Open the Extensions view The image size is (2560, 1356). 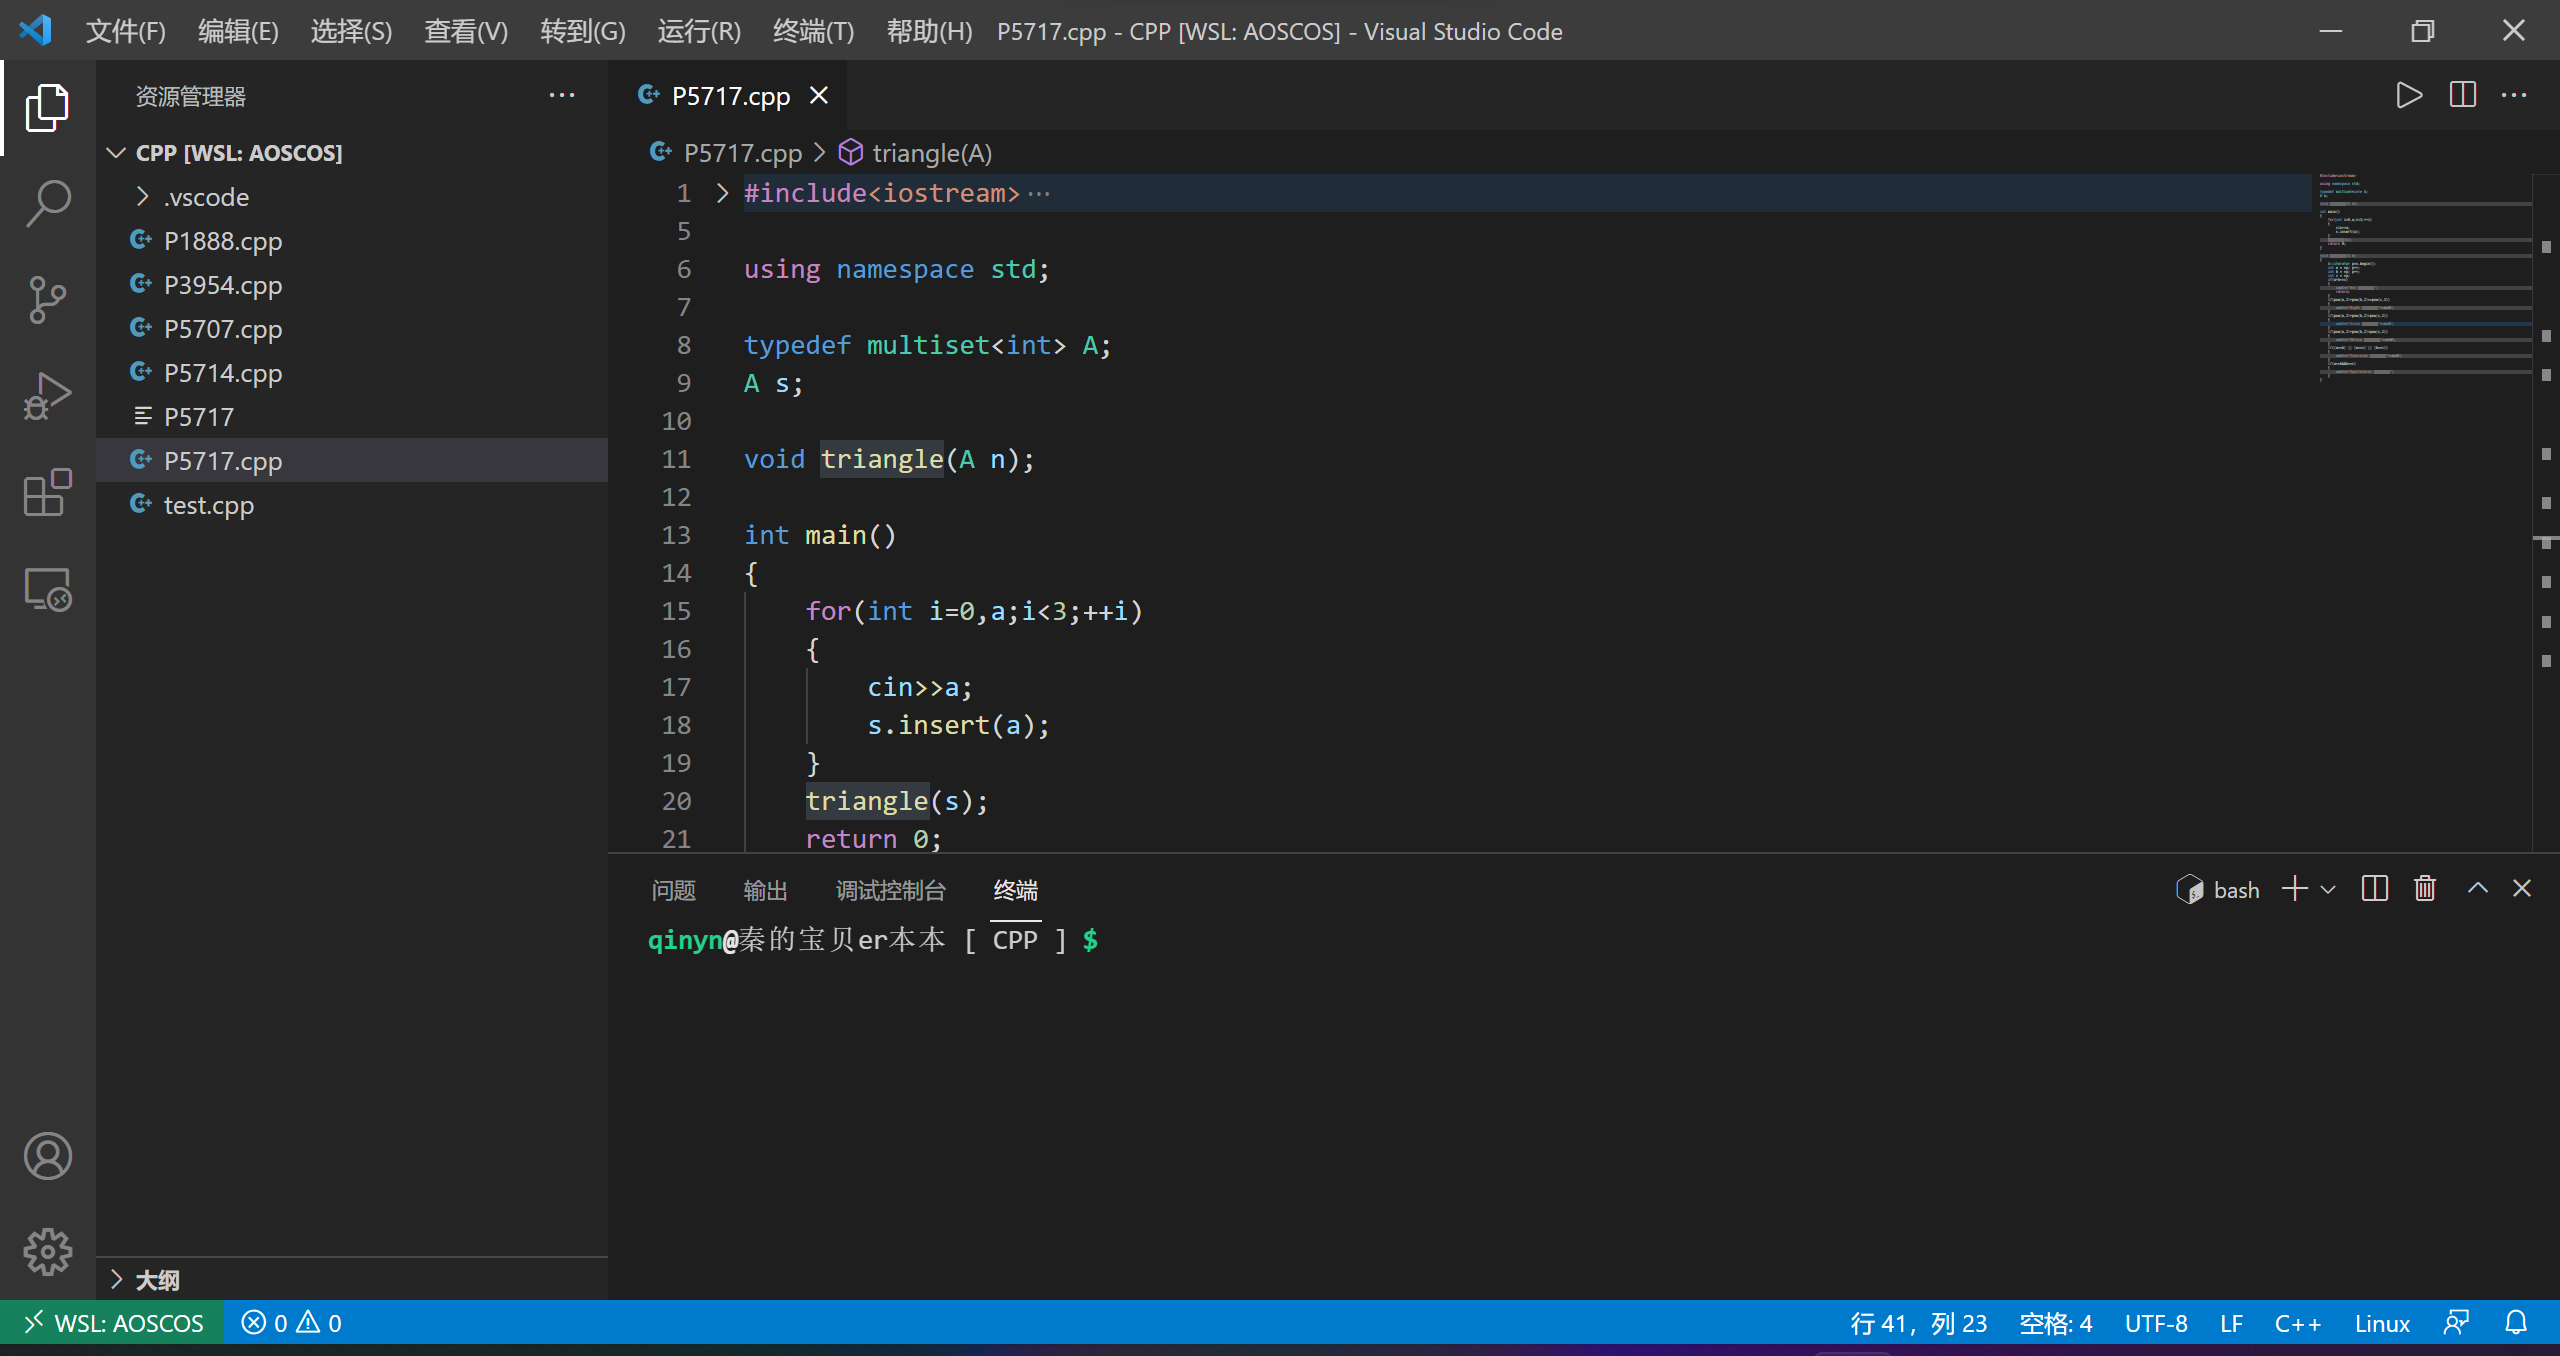coord(47,492)
